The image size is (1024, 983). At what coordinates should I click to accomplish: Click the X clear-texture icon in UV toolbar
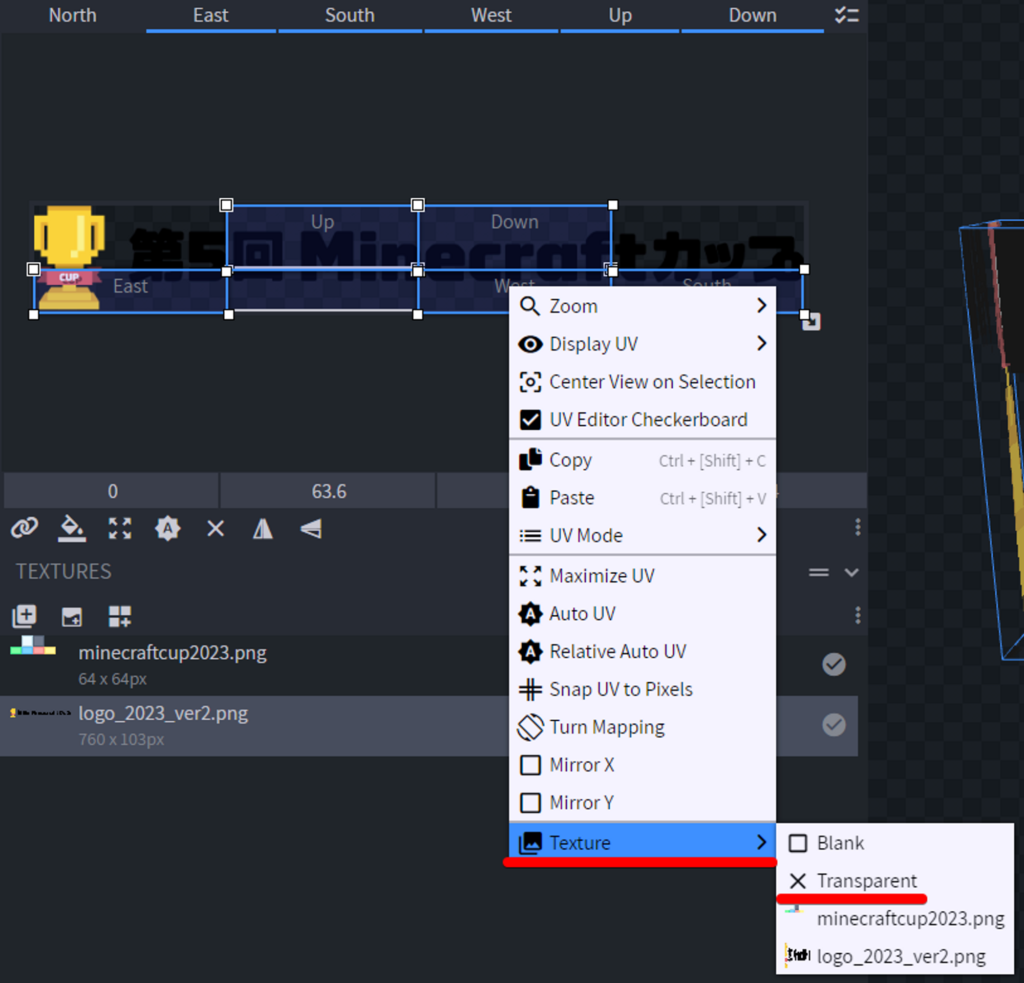[x=215, y=528]
